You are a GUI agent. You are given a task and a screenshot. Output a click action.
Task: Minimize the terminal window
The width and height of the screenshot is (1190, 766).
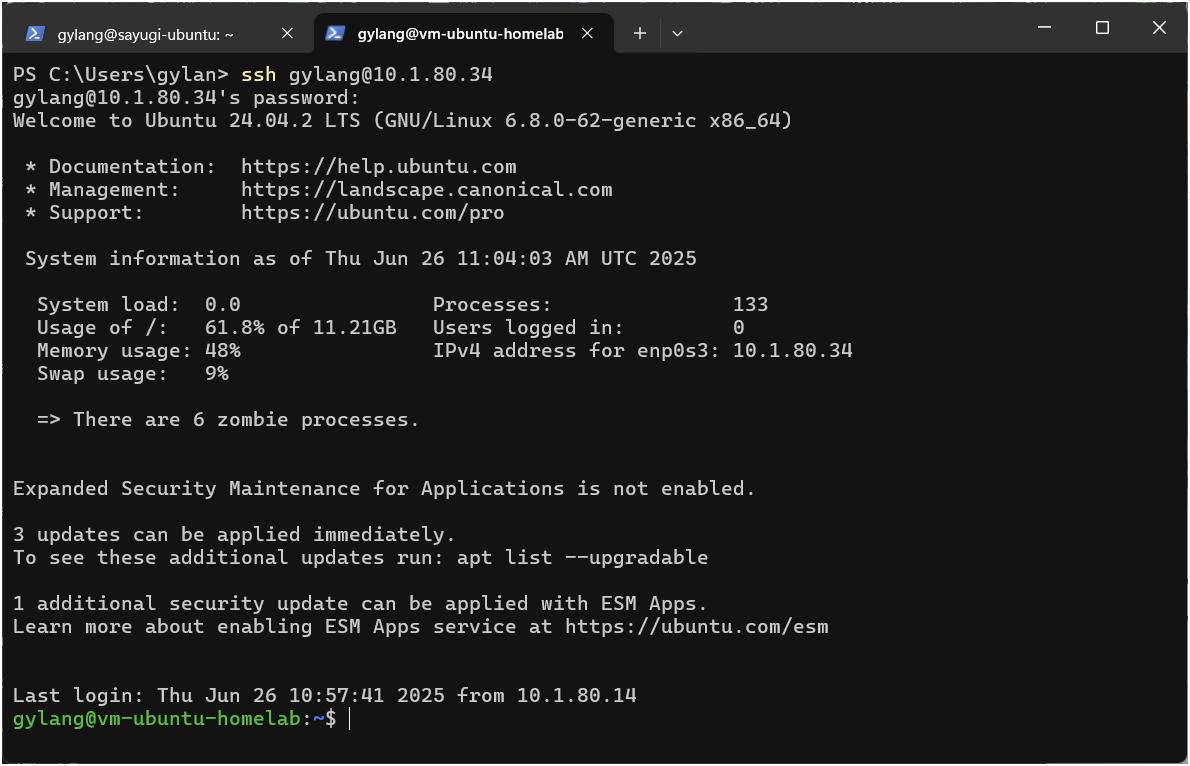tap(1044, 28)
